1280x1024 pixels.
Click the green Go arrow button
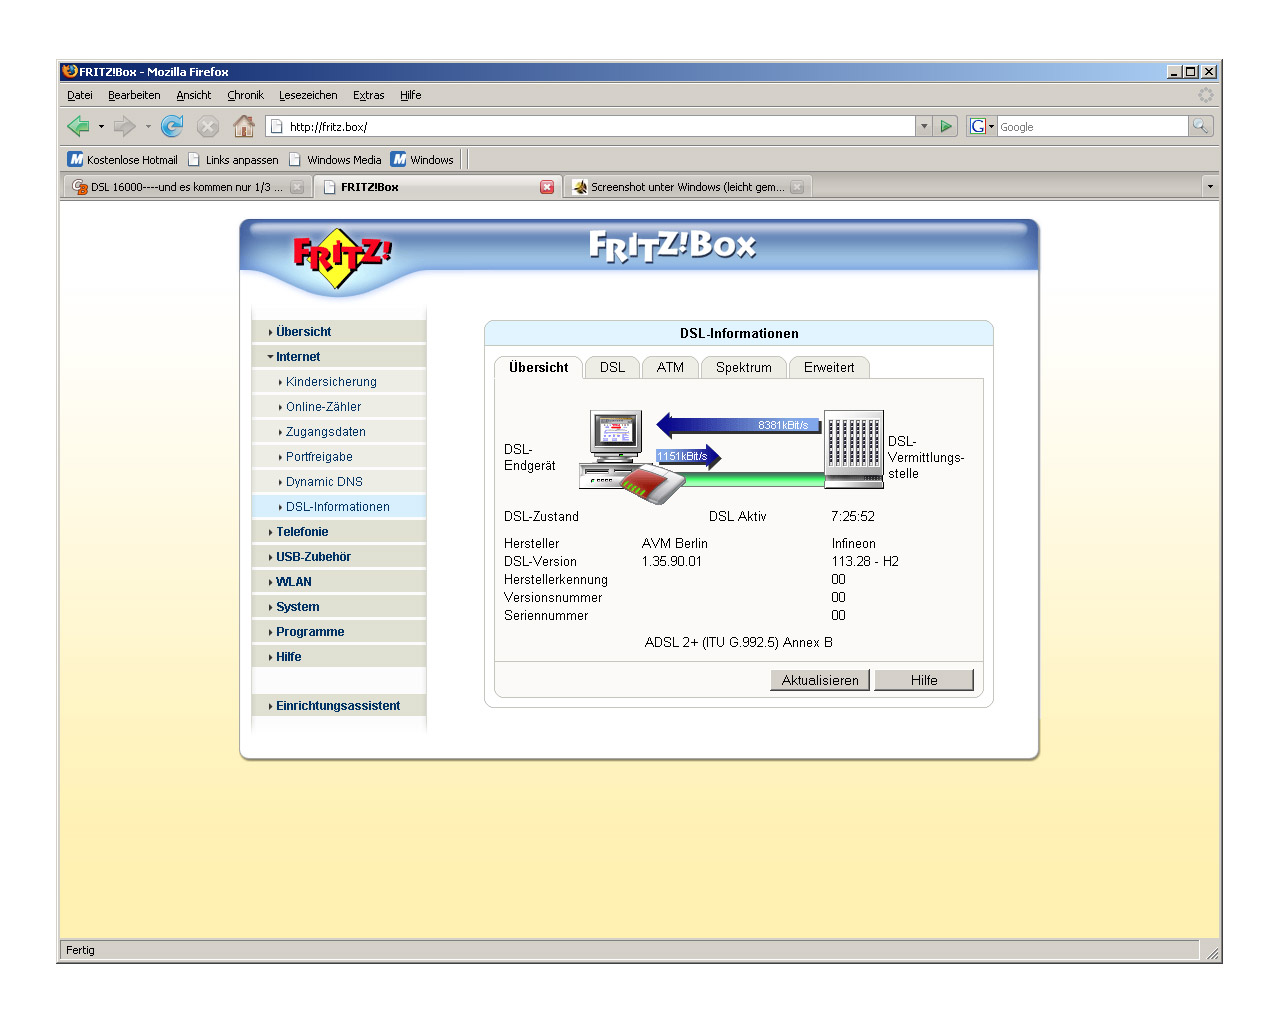click(946, 126)
